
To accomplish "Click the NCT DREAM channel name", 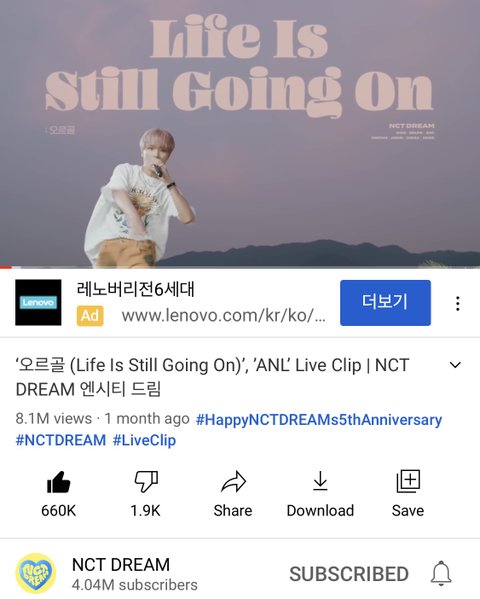I will [x=121, y=565].
